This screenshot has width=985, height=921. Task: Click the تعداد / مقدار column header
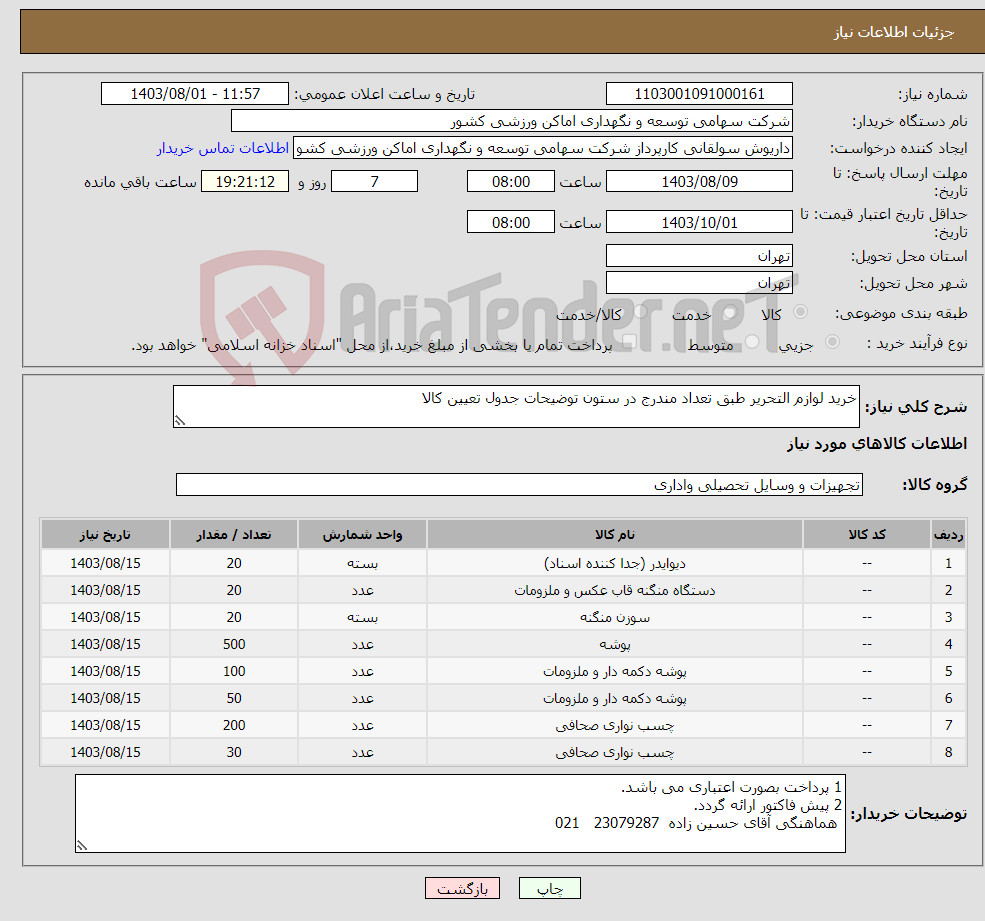(234, 535)
